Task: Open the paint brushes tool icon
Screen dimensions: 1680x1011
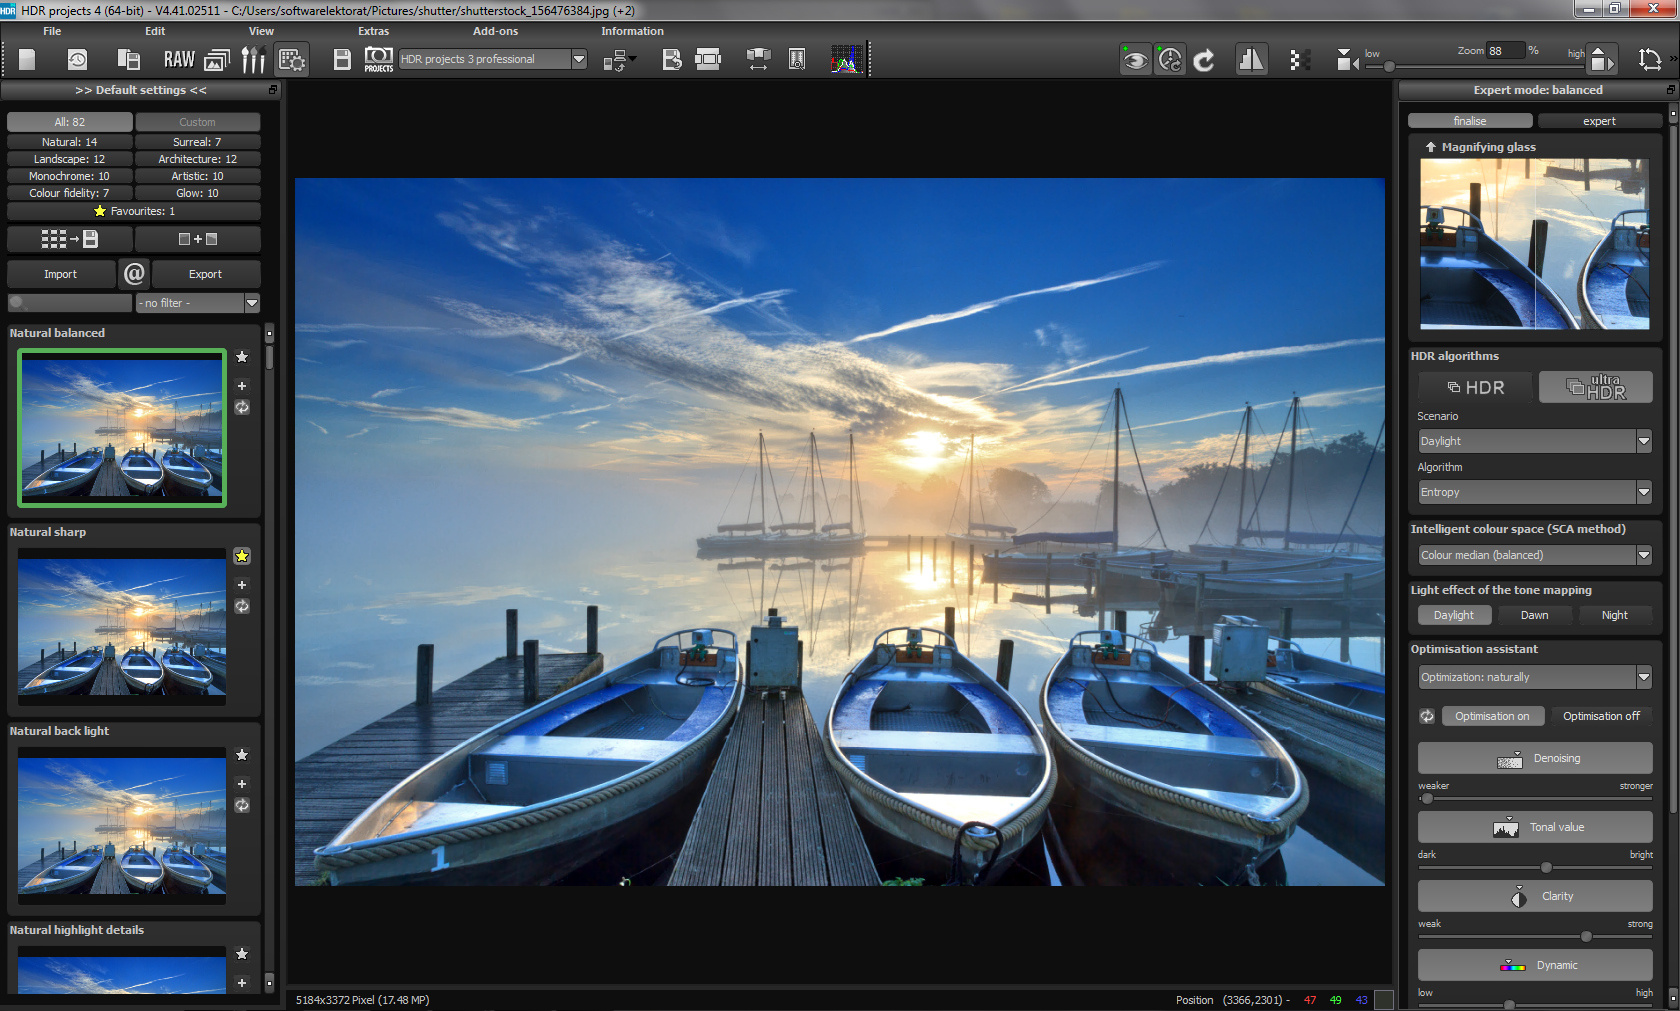Action: [x=253, y=60]
